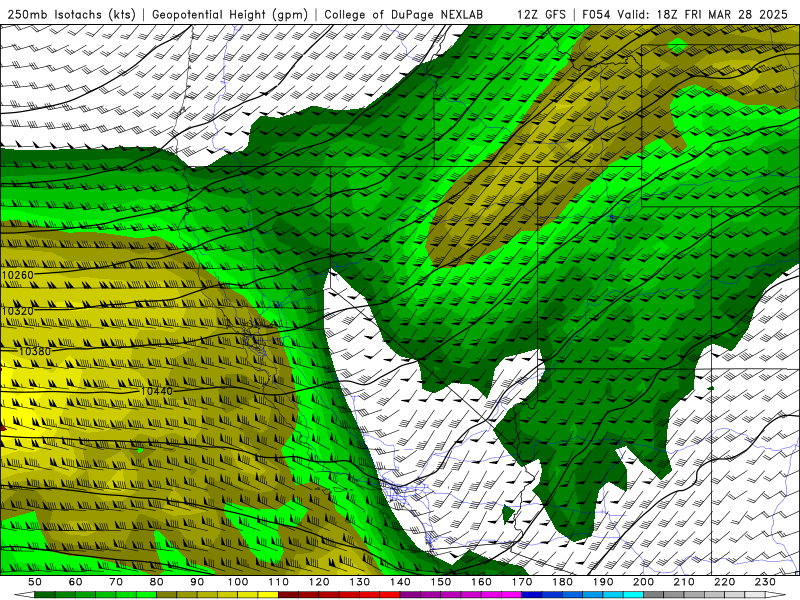Image resolution: width=800 pixels, height=600 pixels.
Task: Click the 230 value on the color scale
Action: pos(766,582)
